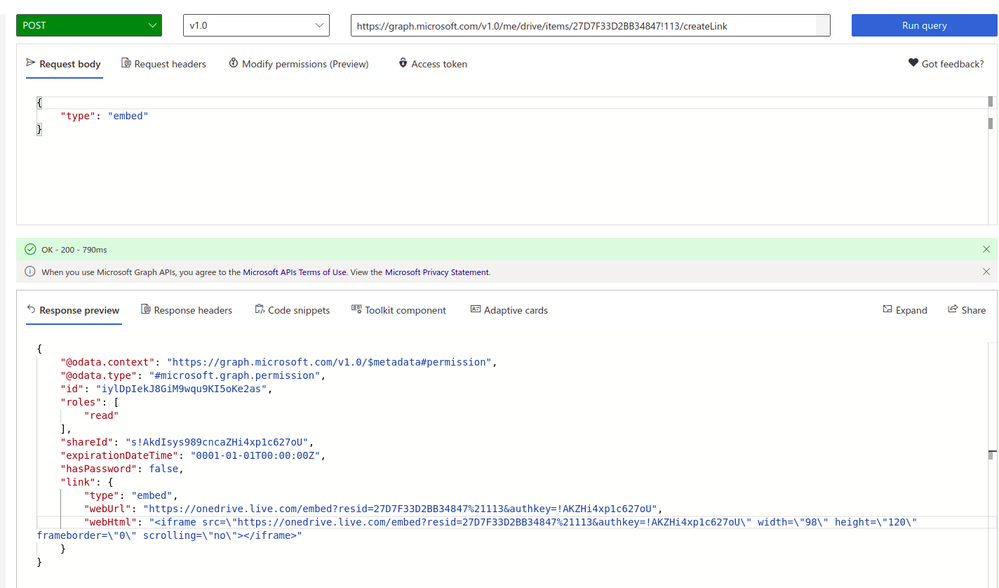Click the Response headers document icon
This screenshot has width=999, height=588.
[145, 309]
